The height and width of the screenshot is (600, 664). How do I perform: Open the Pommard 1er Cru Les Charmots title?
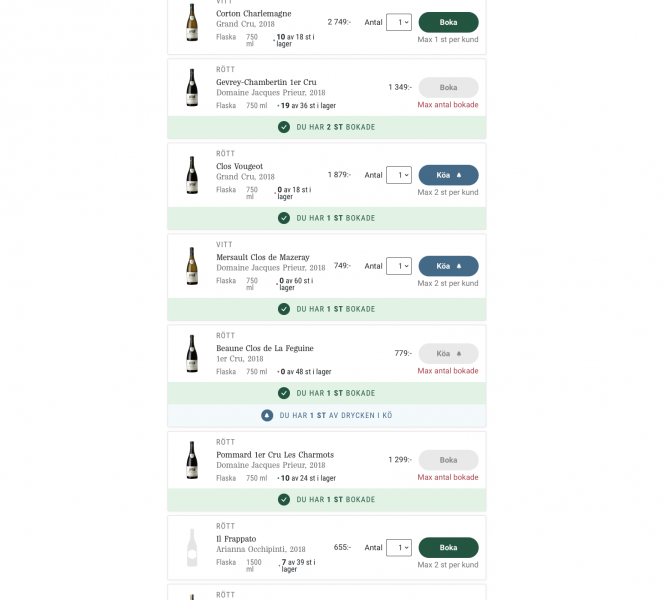pyautogui.click(x=275, y=455)
